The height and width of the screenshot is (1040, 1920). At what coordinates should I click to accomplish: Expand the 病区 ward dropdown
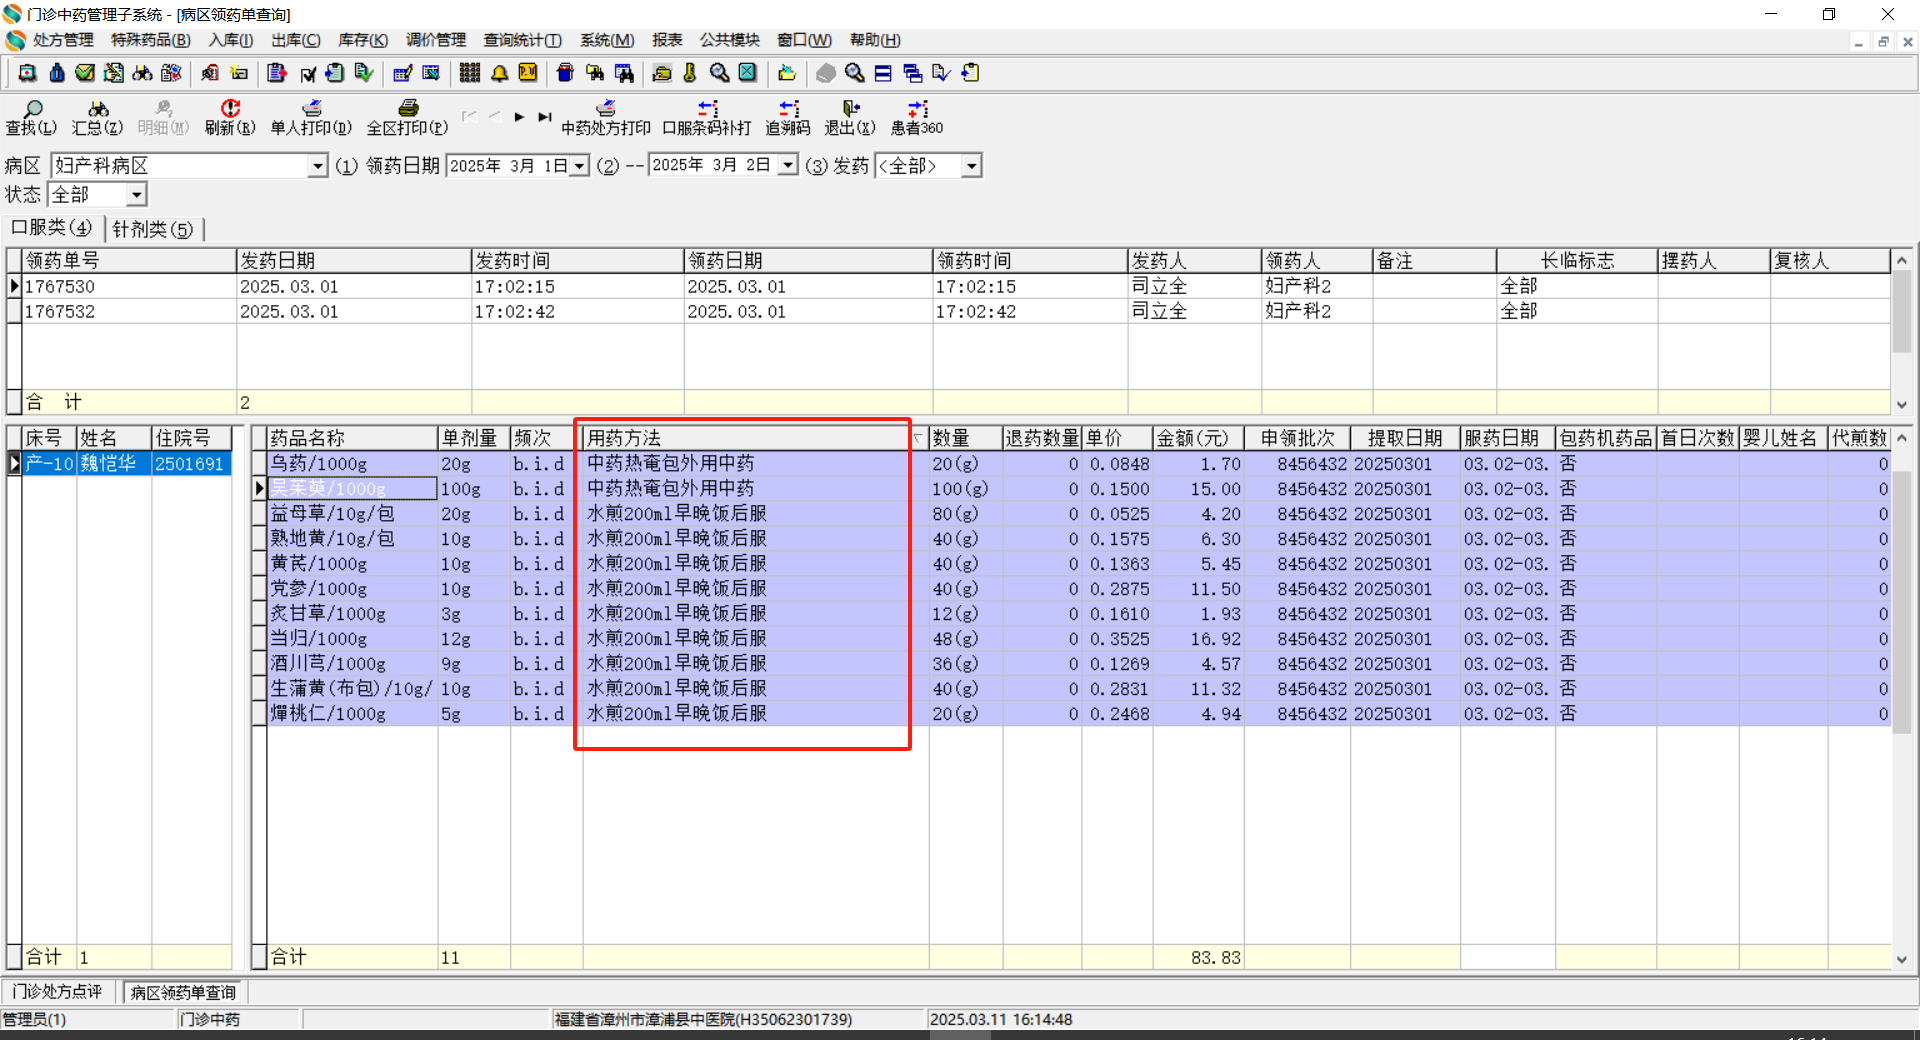[x=317, y=166]
